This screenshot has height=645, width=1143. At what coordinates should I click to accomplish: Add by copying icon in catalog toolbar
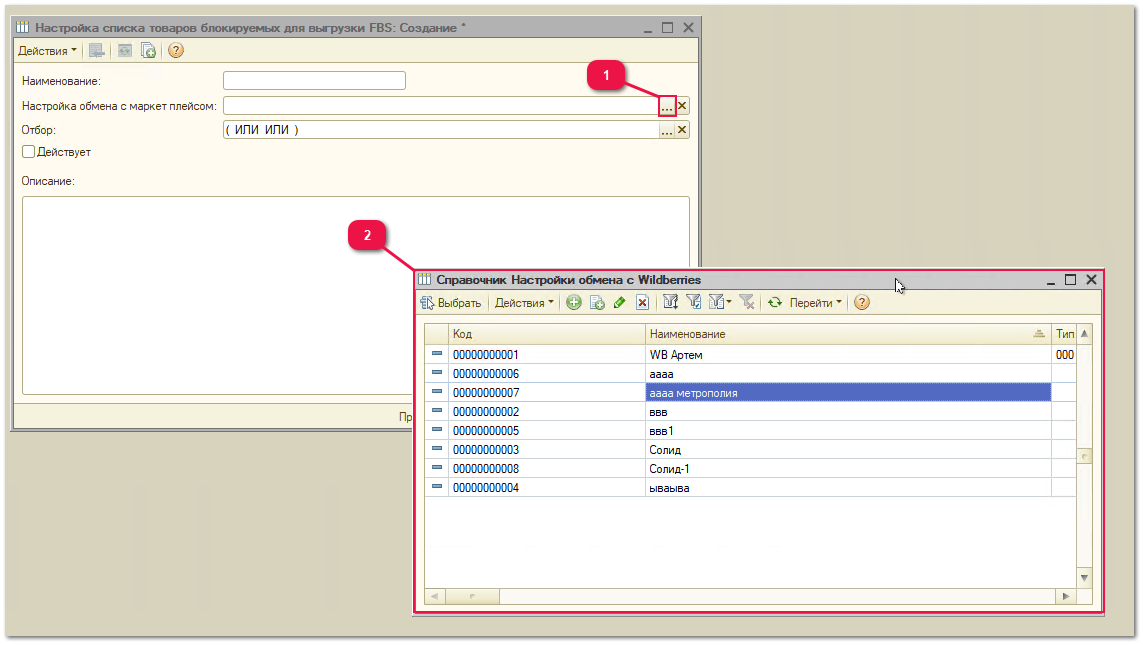tap(597, 302)
